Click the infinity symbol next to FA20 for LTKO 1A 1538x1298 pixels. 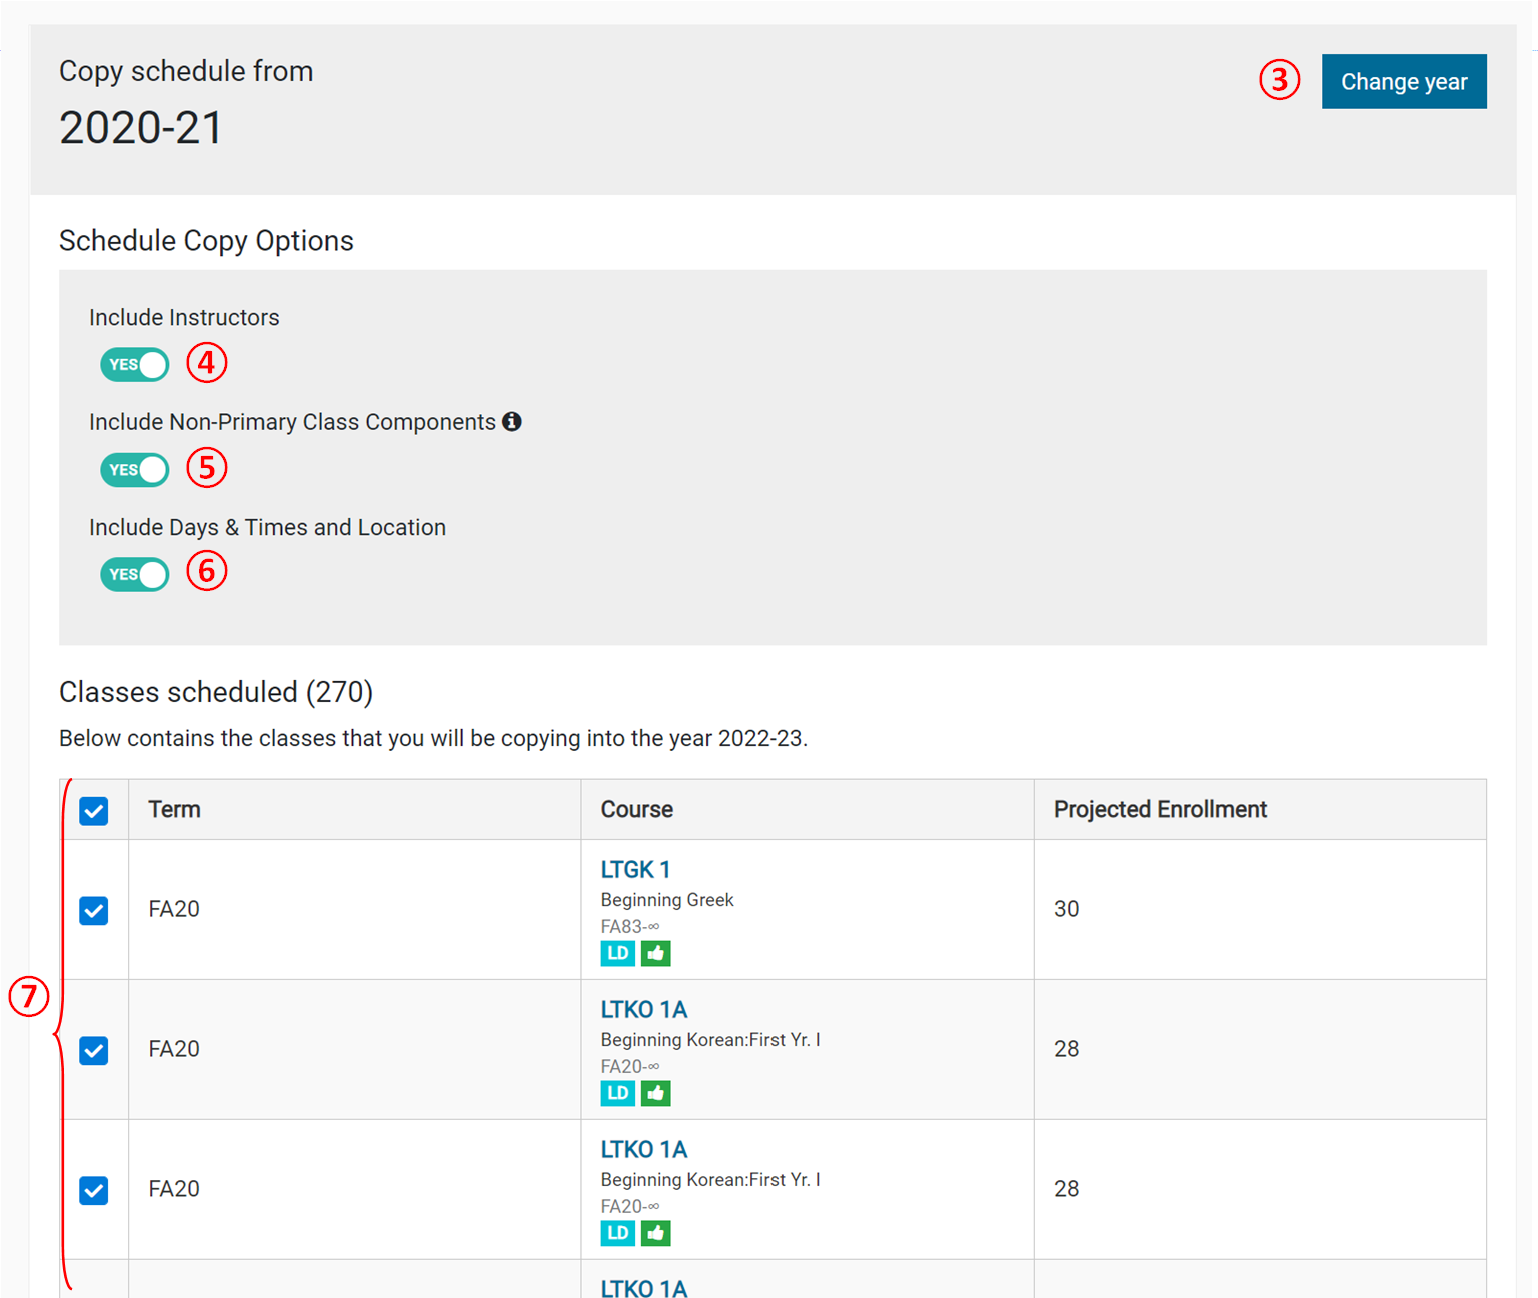coord(651,1066)
